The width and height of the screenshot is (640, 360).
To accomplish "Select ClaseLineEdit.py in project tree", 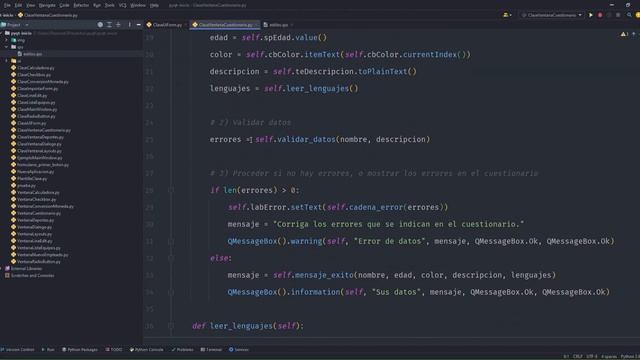I will coord(29,96).
